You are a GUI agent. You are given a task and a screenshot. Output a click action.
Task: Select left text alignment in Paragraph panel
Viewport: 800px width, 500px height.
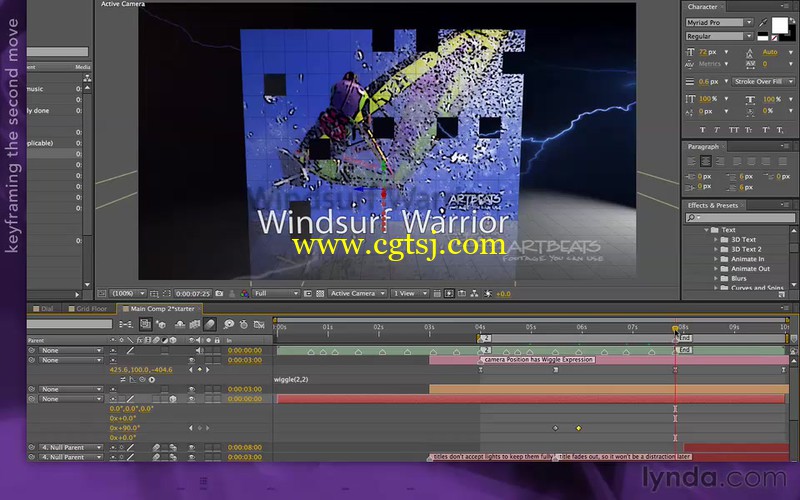coord(691,161)
